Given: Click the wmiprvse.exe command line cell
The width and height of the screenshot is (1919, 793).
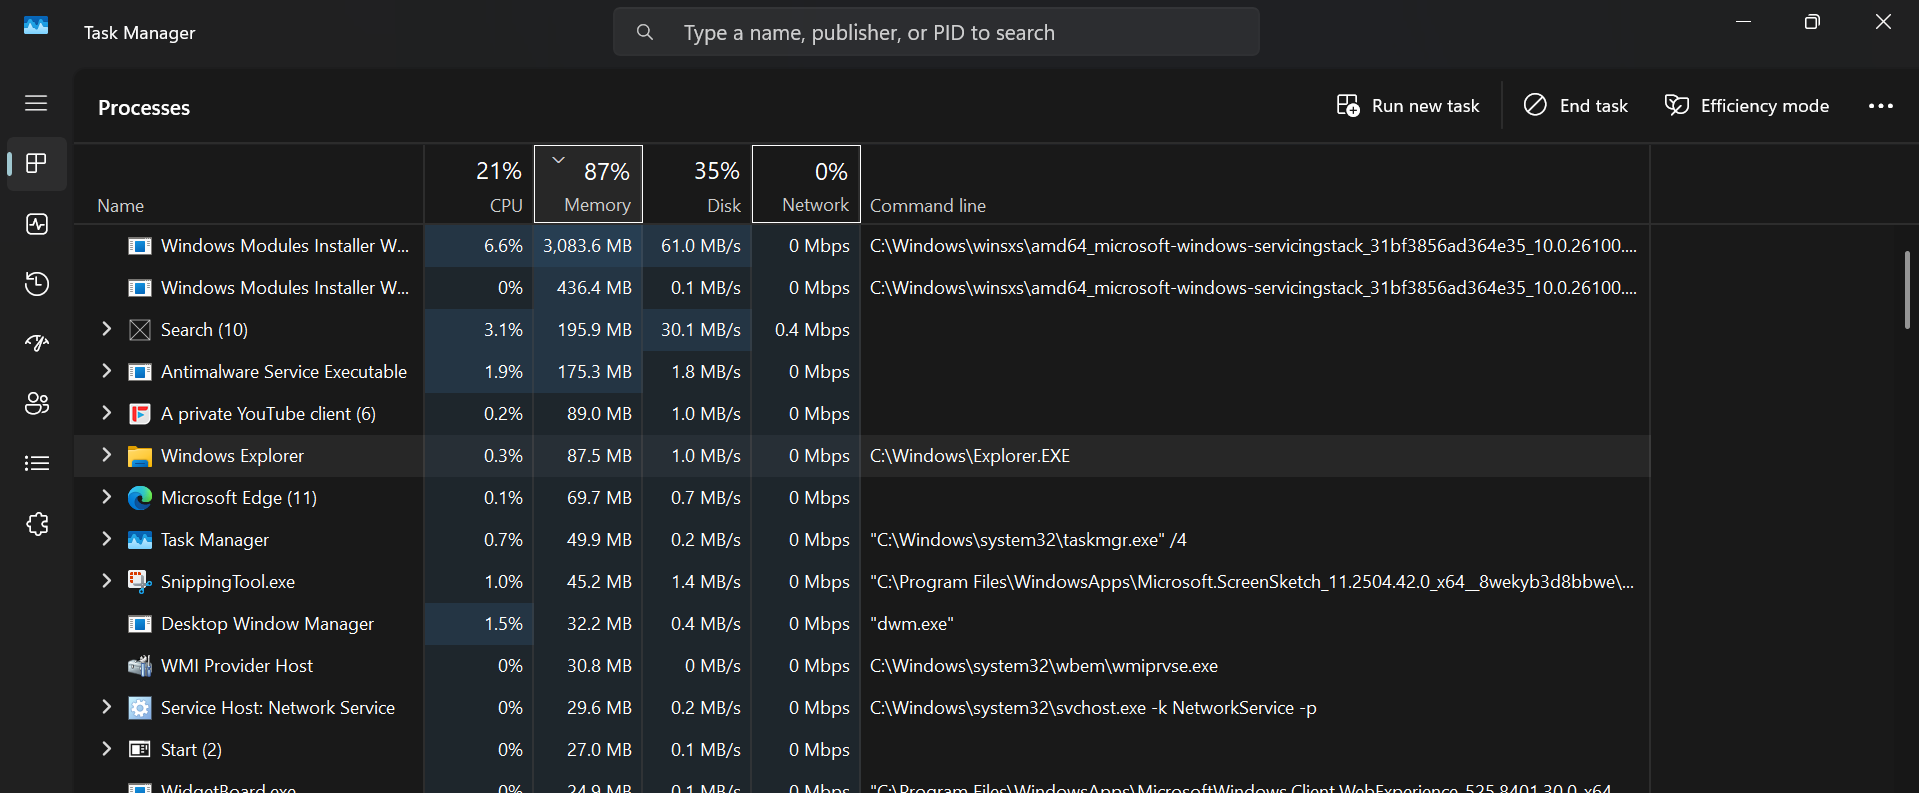Looking at the screenshot, I should pyautogui.click(x=1044, y=666).
